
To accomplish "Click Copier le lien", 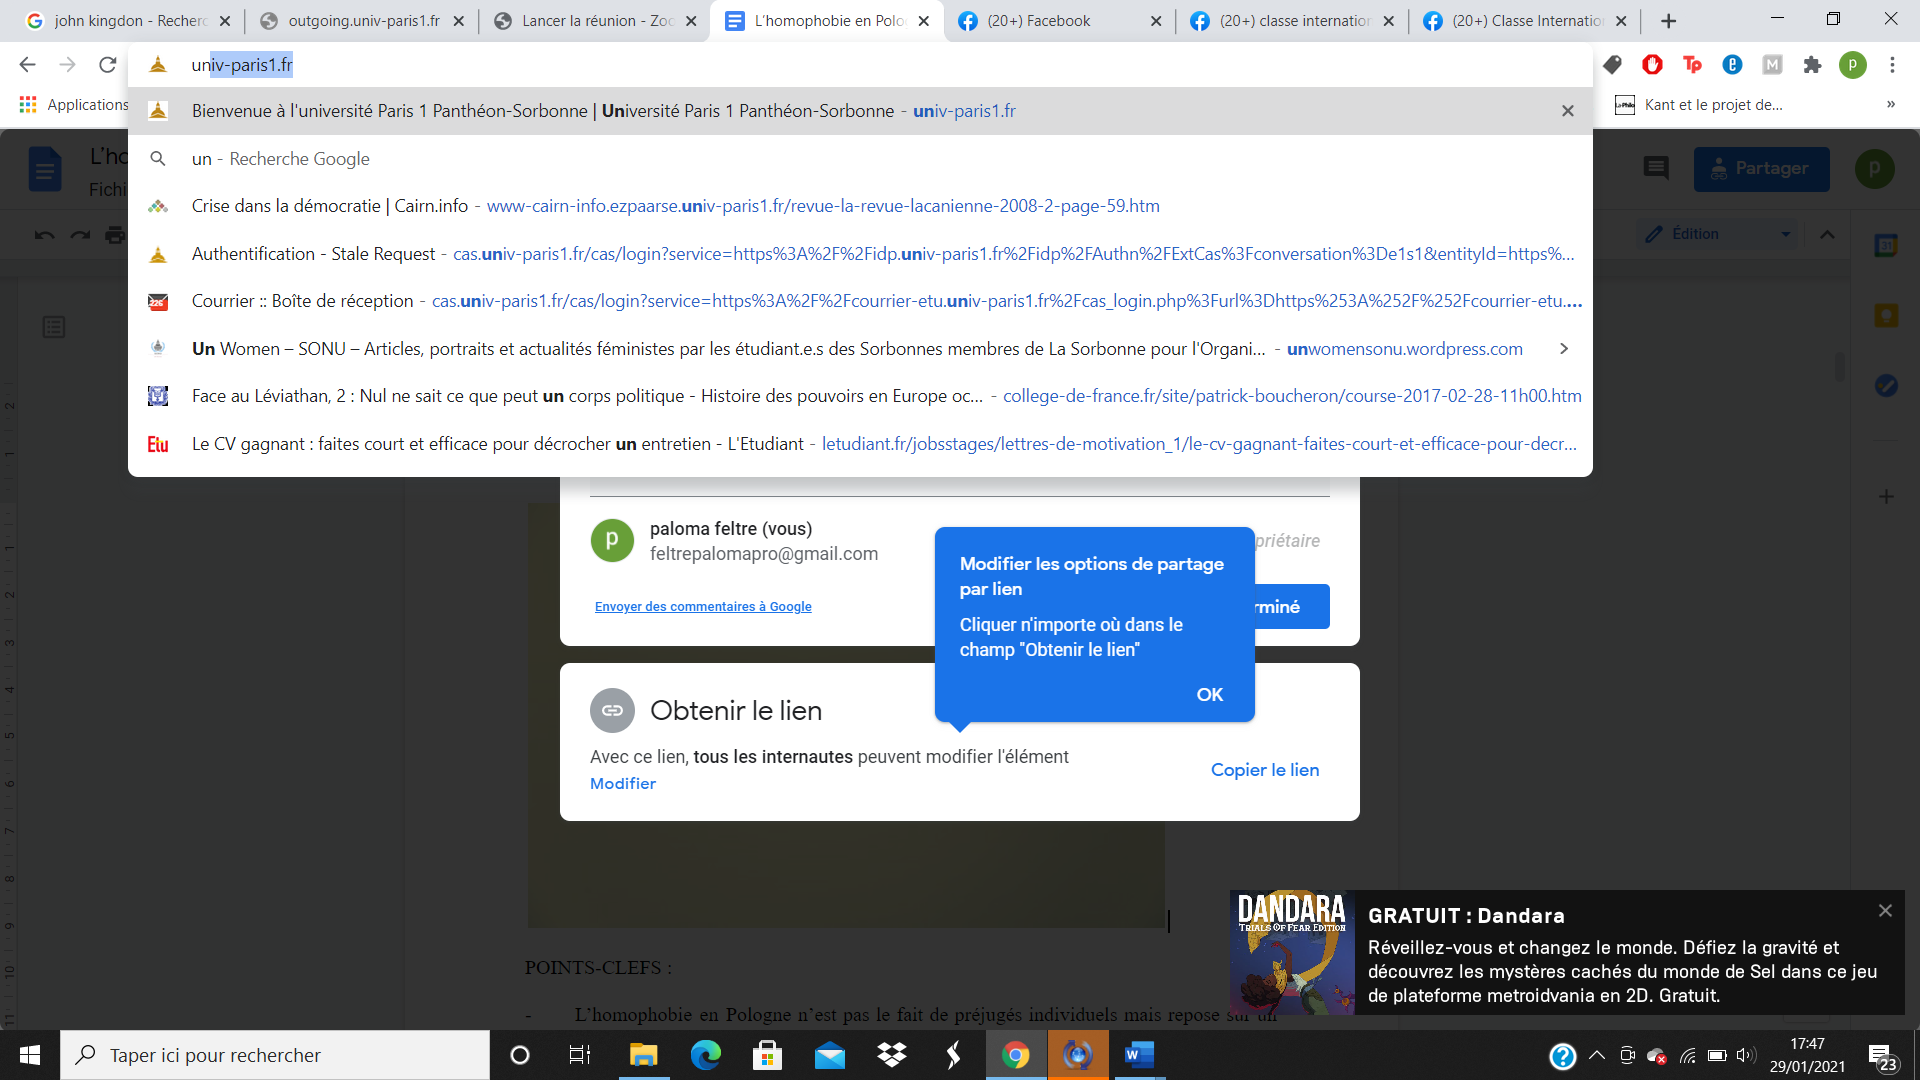I will [x=1264, y=770].
